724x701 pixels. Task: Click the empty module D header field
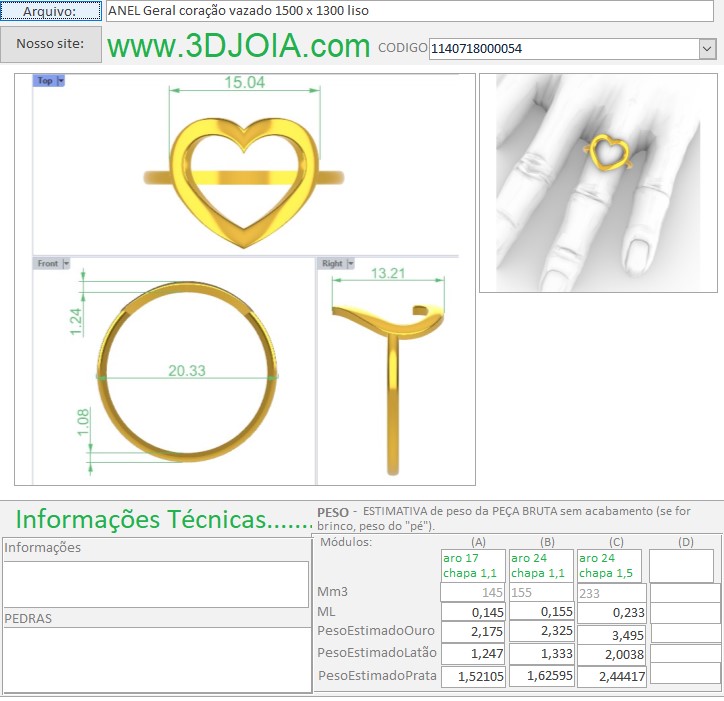pos(681,566)
